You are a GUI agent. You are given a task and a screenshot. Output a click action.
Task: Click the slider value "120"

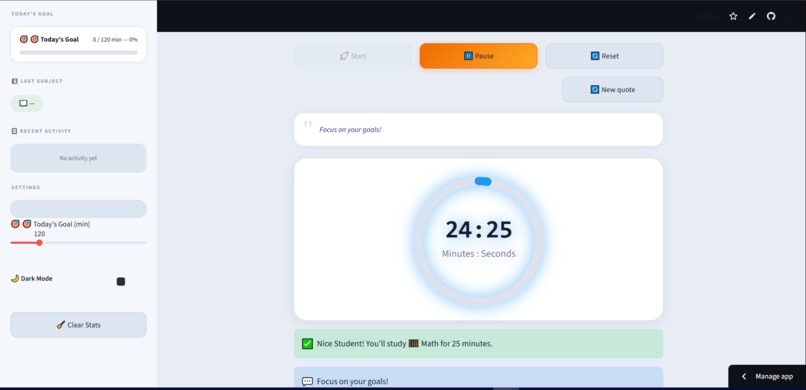pos(40,234)
